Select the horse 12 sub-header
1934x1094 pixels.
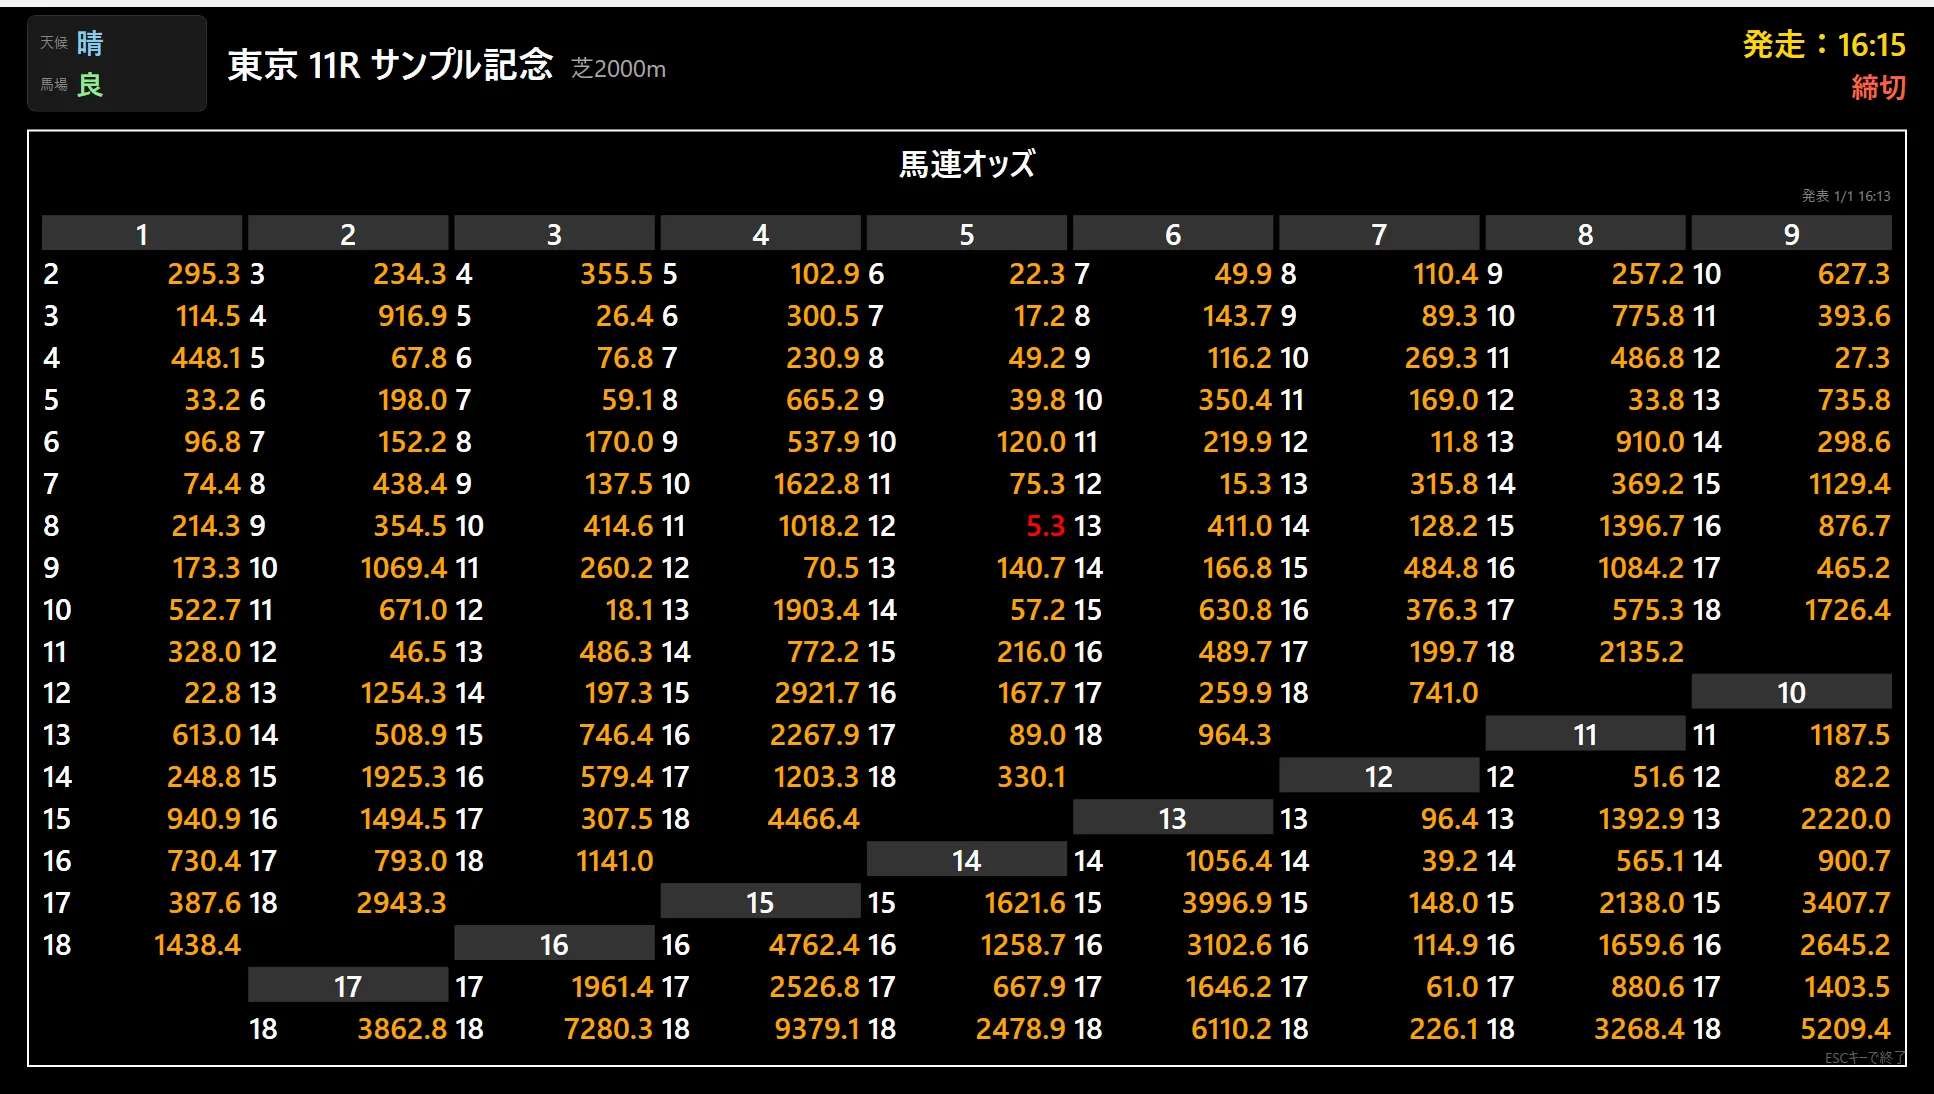(1379, 776)
